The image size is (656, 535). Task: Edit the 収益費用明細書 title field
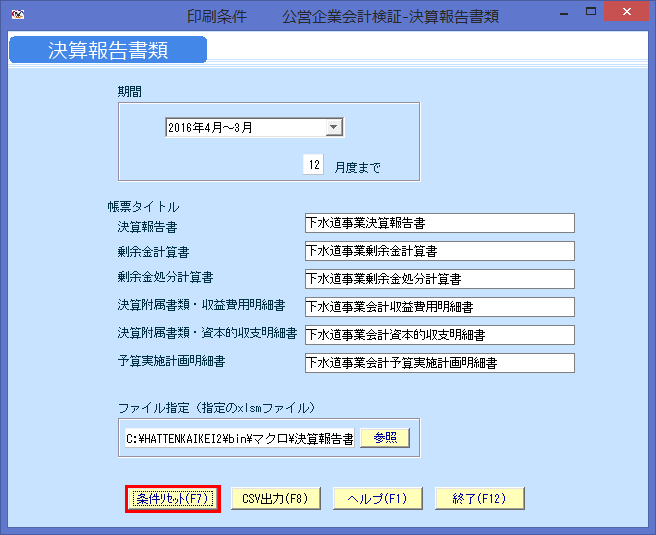point(440,307)
